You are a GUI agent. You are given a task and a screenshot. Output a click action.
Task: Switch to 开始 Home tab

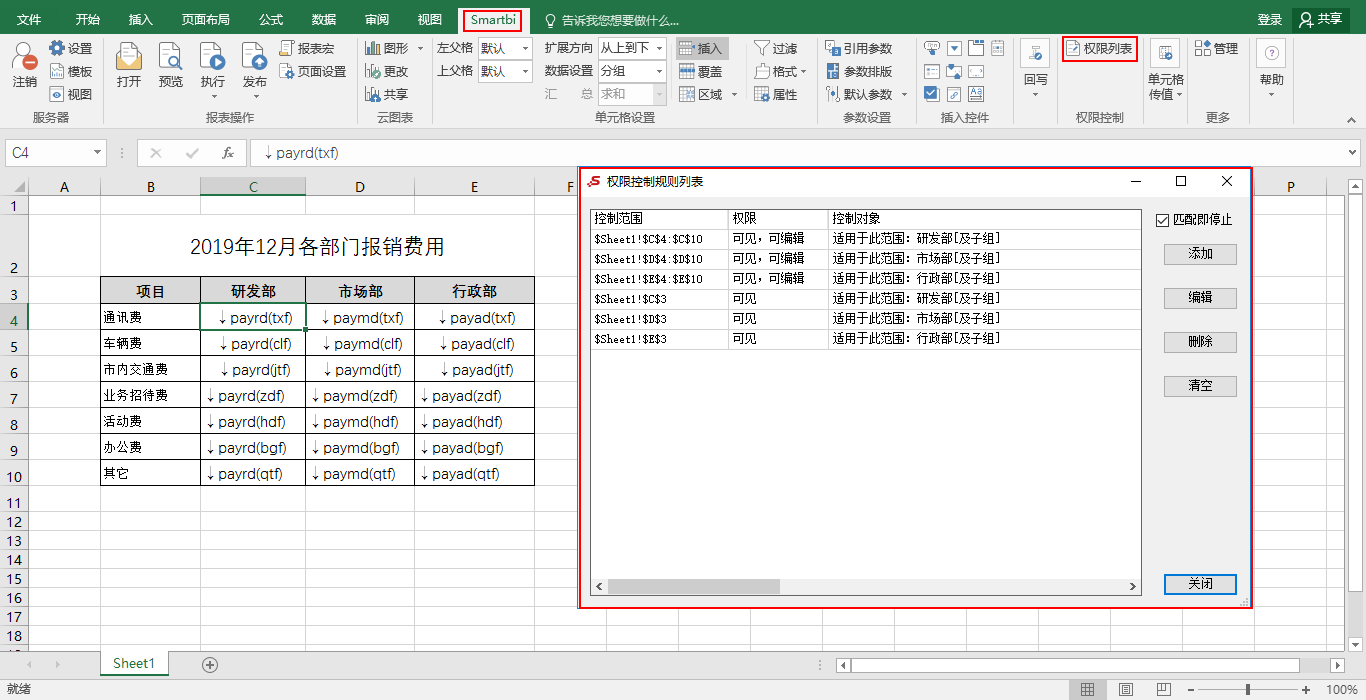tap(88, 20)
